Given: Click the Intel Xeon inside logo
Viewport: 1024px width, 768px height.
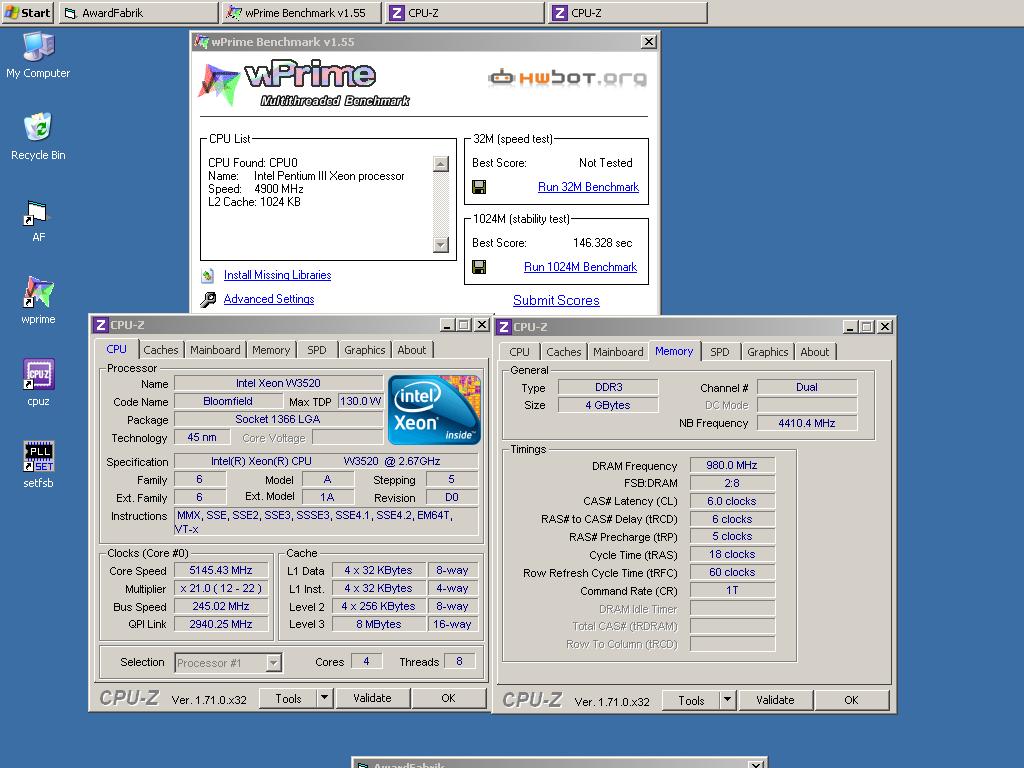Looking at the screenshot, I should click(434, 410).
